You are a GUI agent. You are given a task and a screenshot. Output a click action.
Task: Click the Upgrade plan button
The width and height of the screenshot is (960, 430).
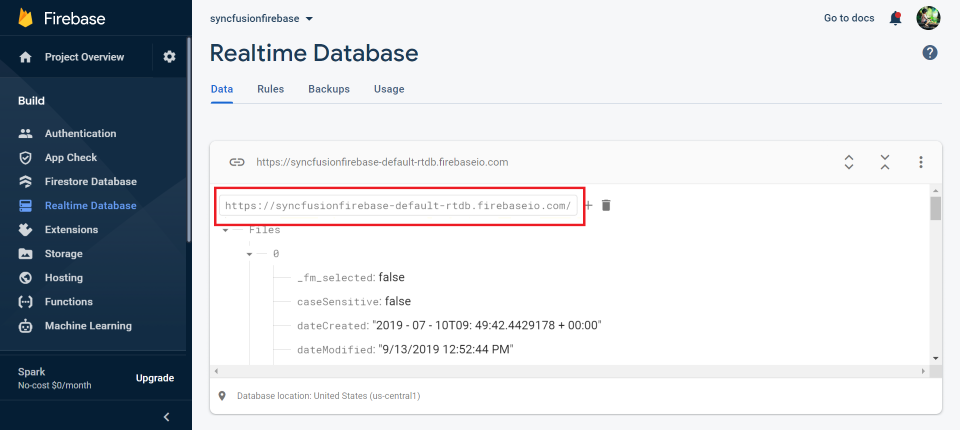(x=155, y=378)
